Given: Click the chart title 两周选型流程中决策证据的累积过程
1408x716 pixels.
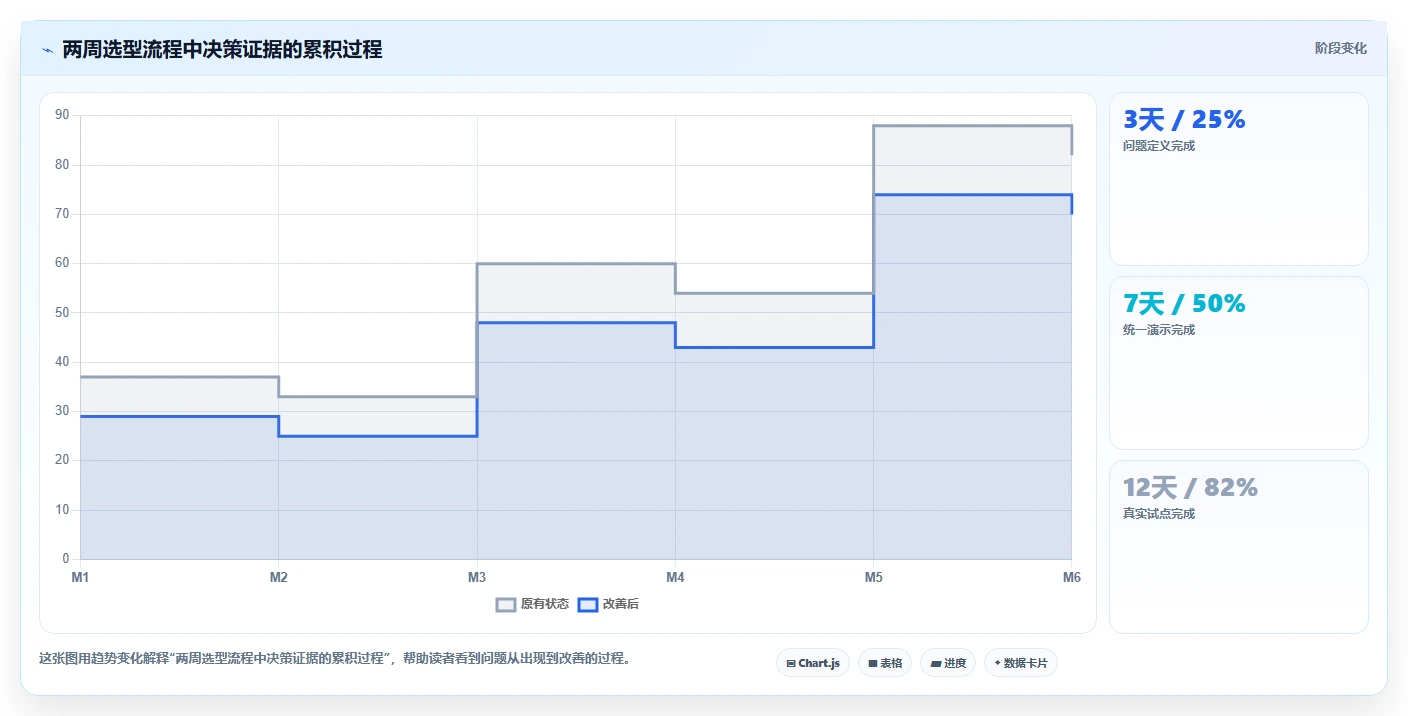Looking at the screenshot, I should click(222, 49).
